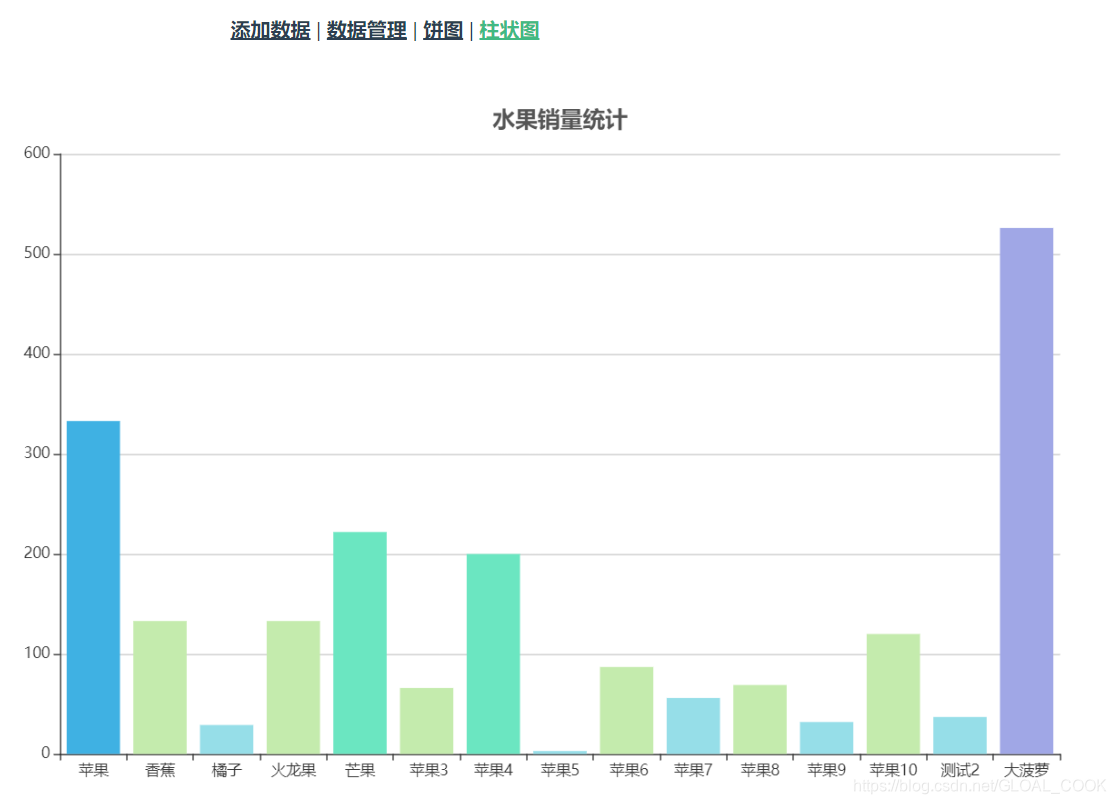
Task: Click the 大菠萝 x-axis label
Action: tap(1026, 770)
